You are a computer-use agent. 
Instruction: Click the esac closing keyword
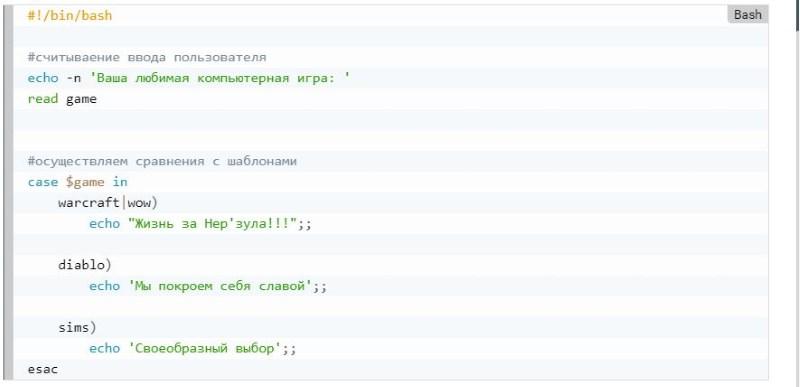pyautogui.click(x=43, y=369)
